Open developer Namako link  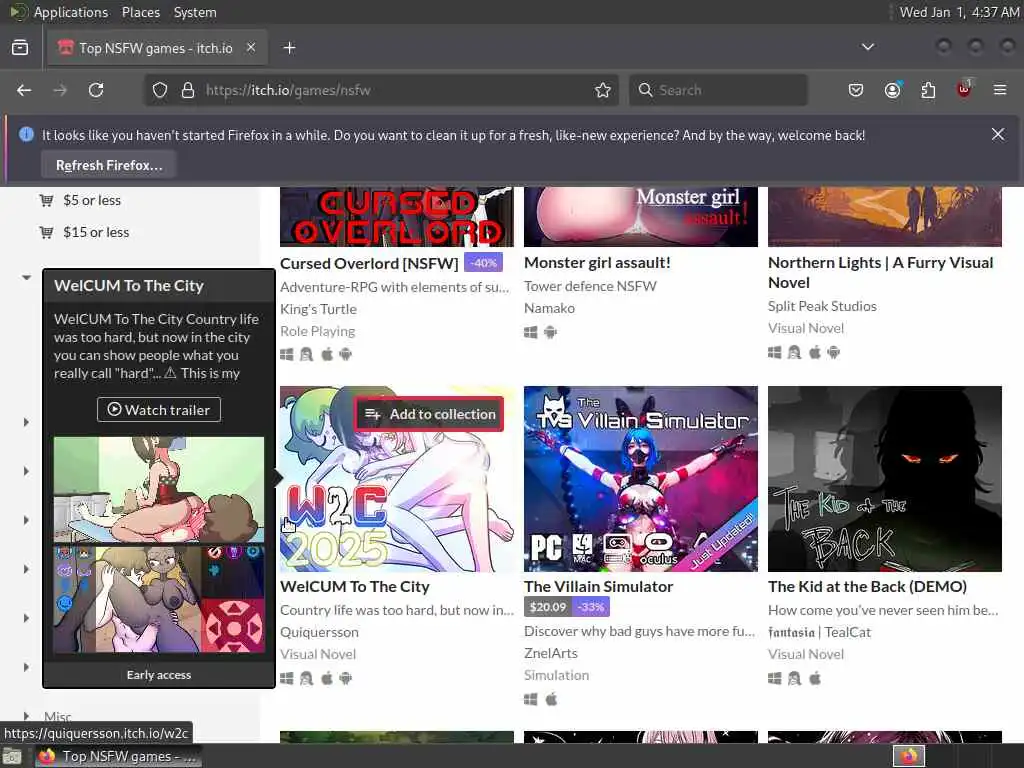click(549, 308)
